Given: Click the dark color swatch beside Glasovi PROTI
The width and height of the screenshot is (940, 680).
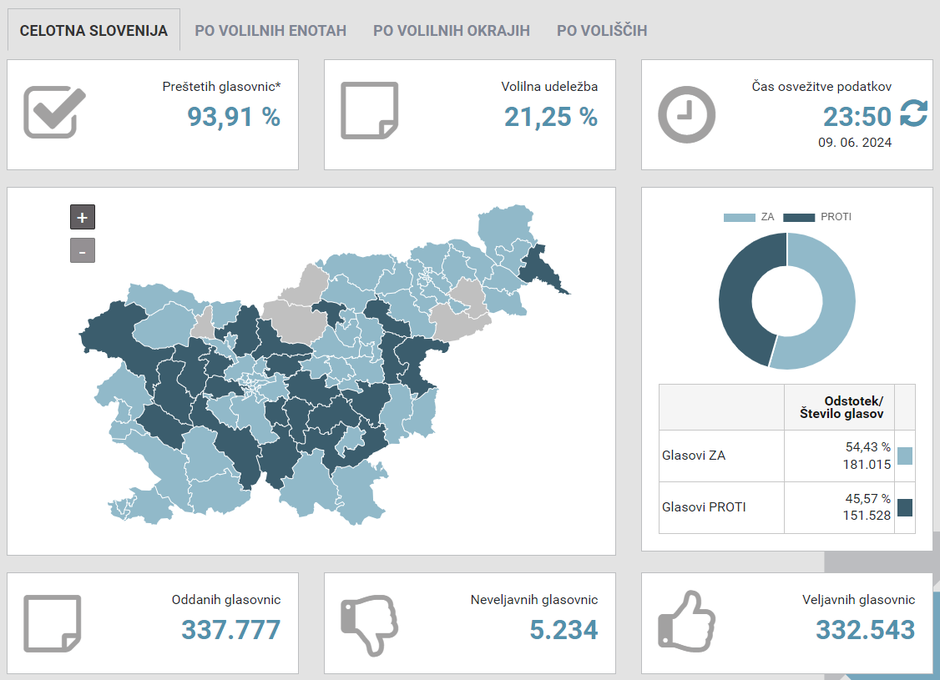Looking at the screenshot, I should coord(905,509).
